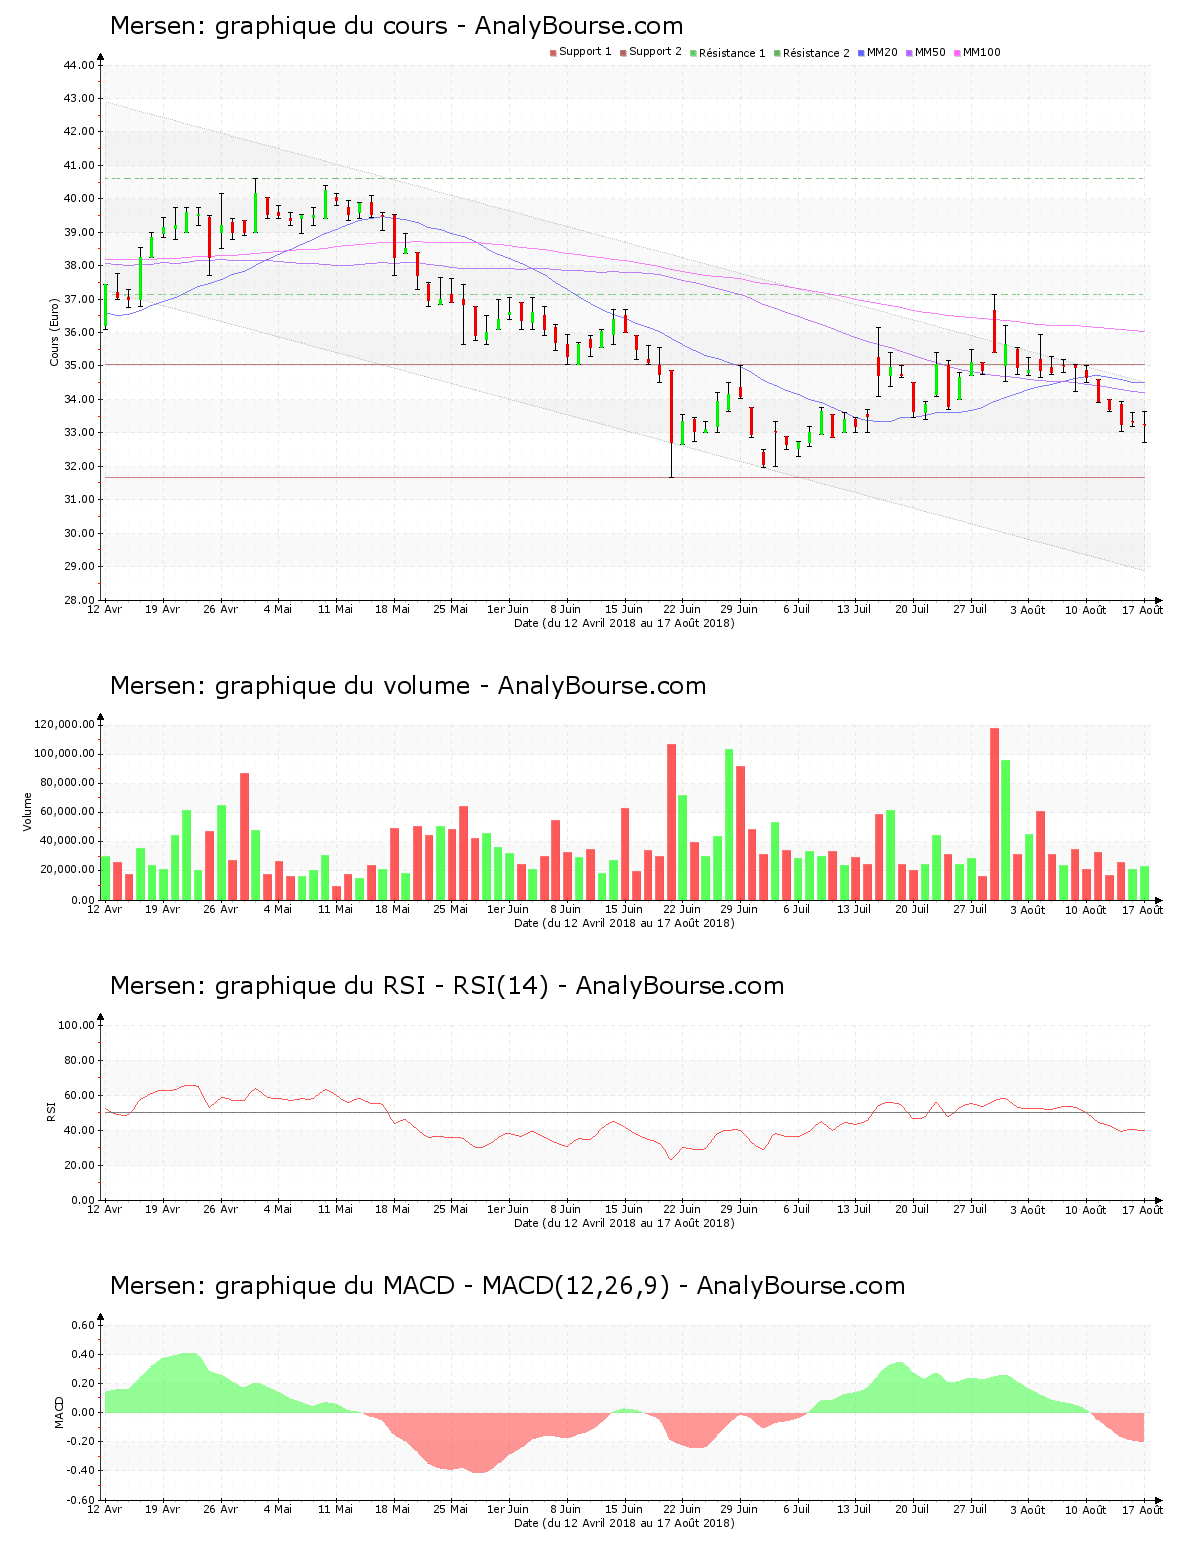
Task: Click the 'Mersen: graphique du cours' title
Action: tap(279, 26)
